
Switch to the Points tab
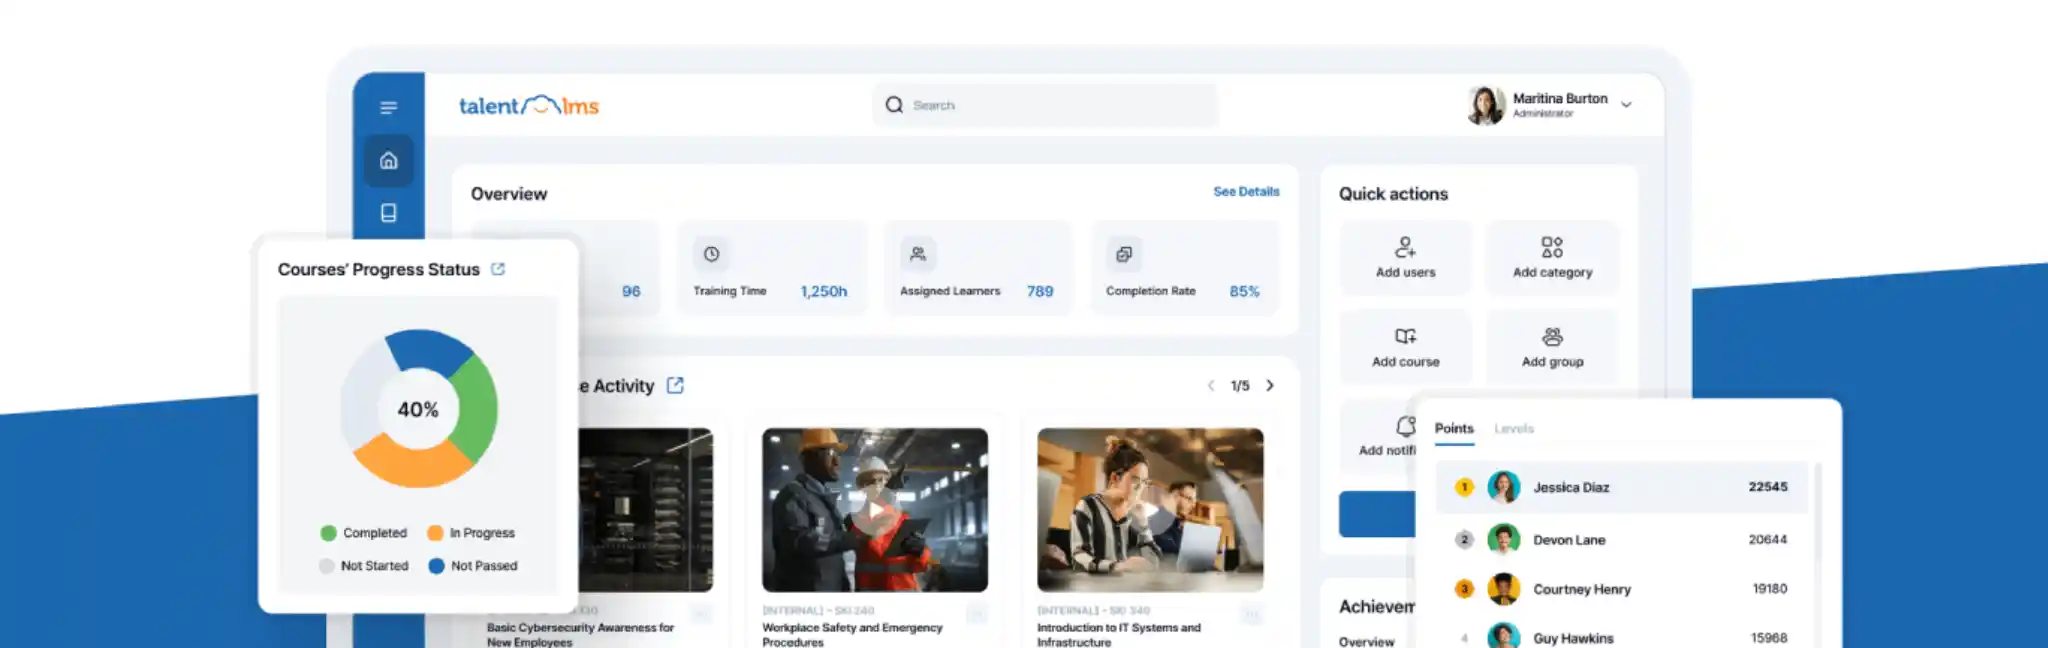click(1454, 428)
